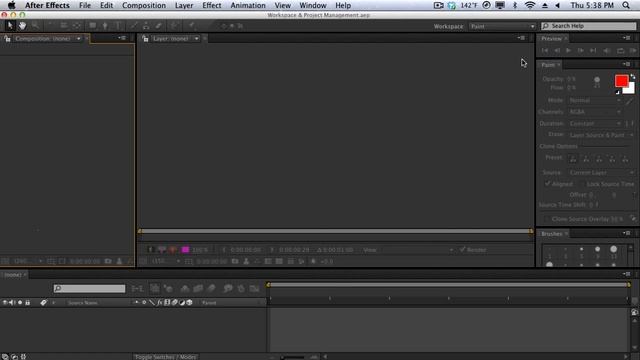Open the Workspace dropdown showing Paint

pos(502,26)
